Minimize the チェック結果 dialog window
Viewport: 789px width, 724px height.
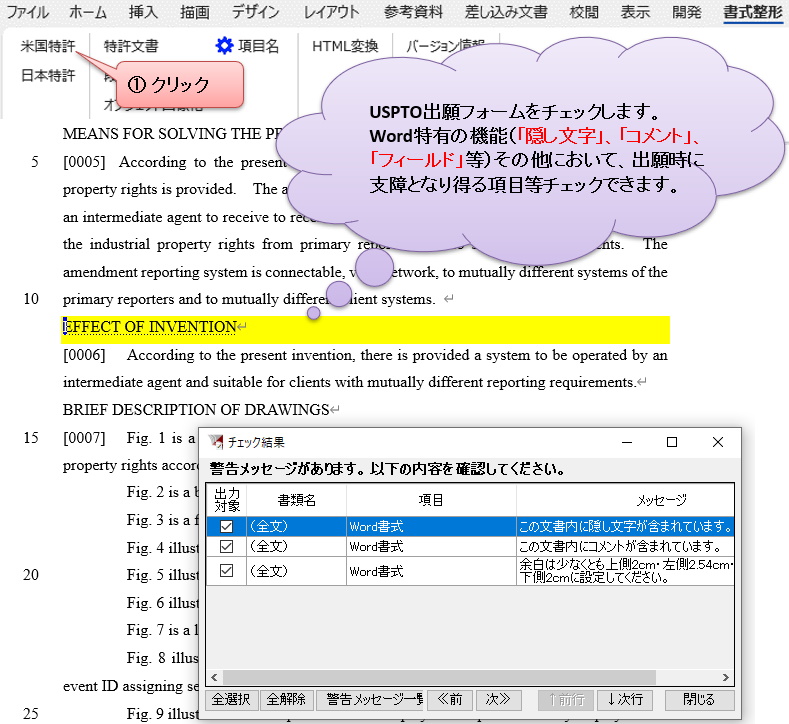tap(626, 442)
